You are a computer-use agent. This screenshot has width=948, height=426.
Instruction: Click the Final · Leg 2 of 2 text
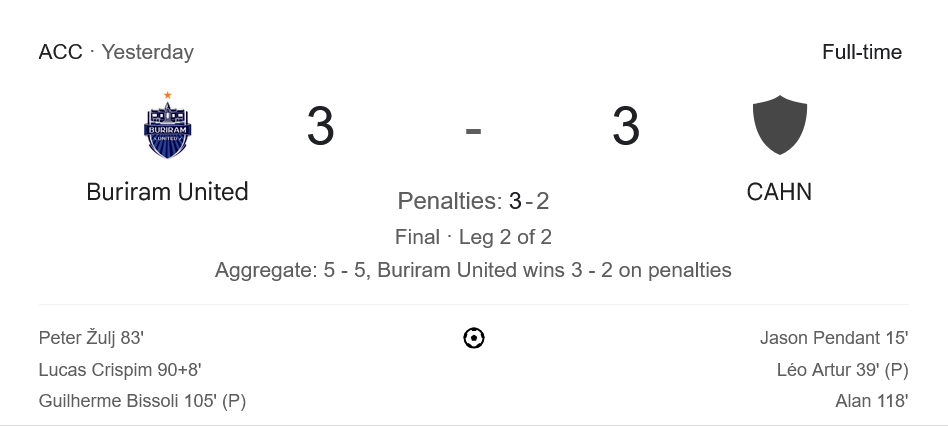pyautogui.click(x=473, y=237)
